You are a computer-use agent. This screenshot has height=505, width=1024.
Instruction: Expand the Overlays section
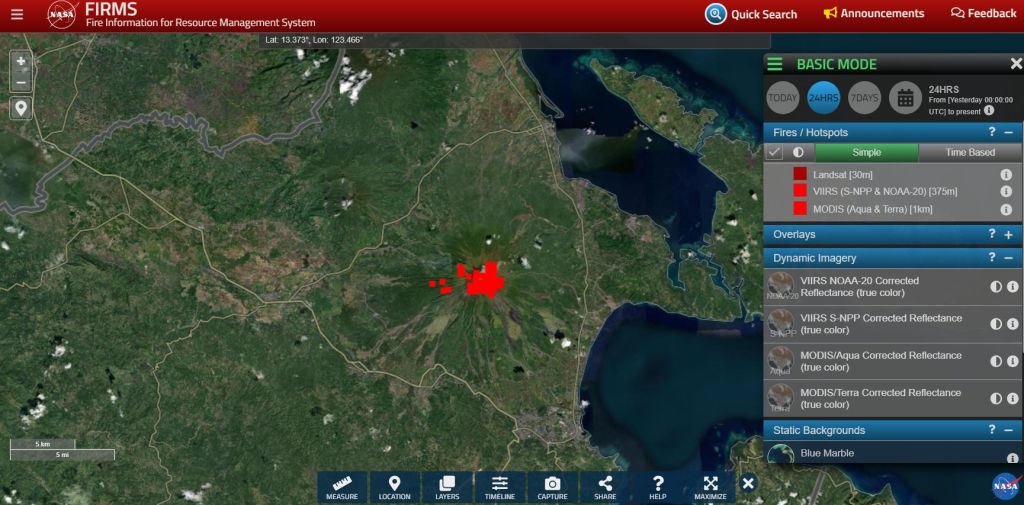click(1008, 235)
